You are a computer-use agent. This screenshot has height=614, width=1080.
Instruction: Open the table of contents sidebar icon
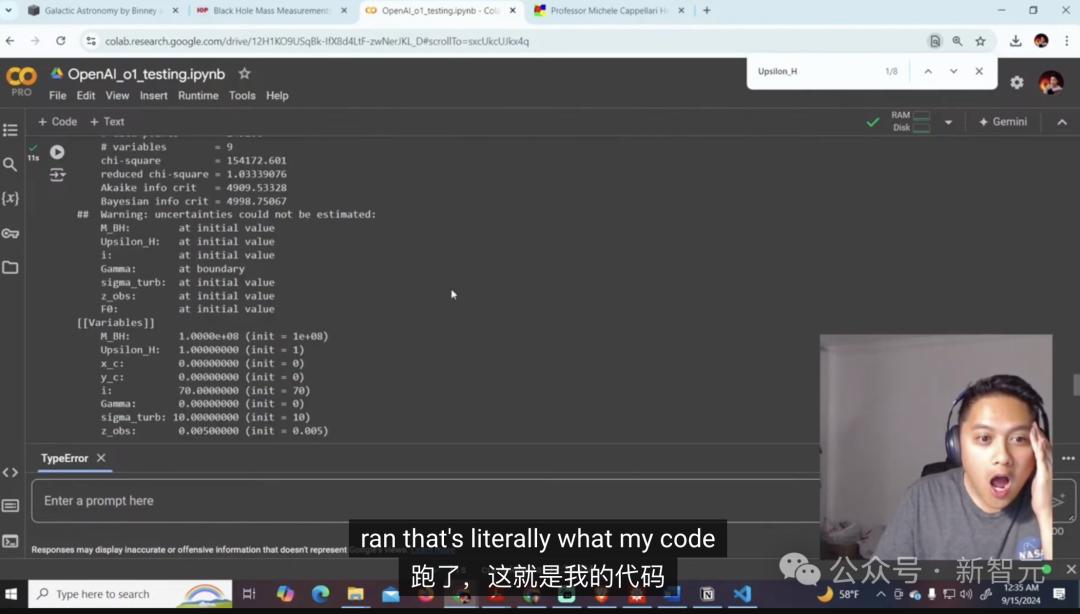pos(10,130)
